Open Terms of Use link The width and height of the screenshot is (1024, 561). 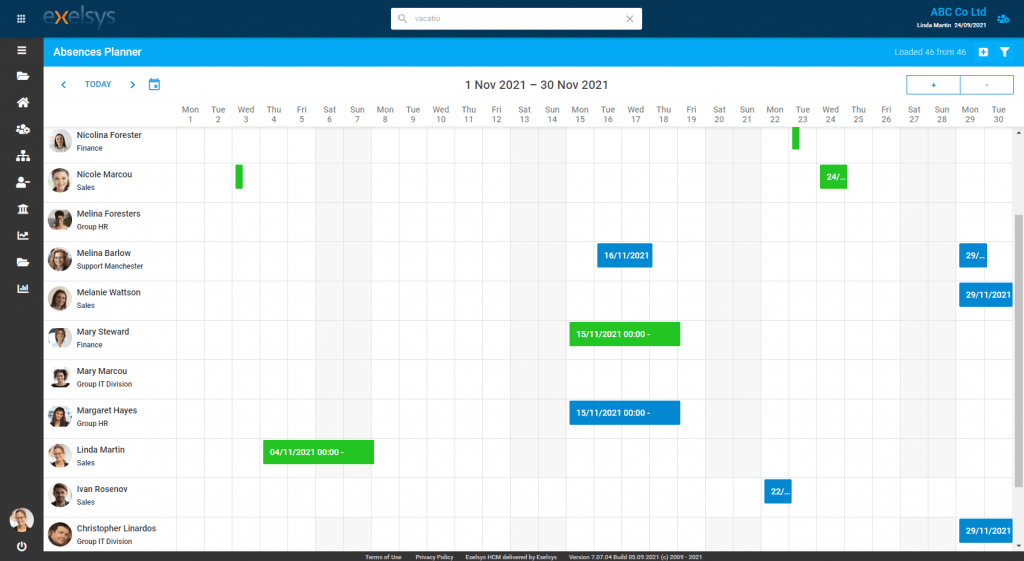383,557
